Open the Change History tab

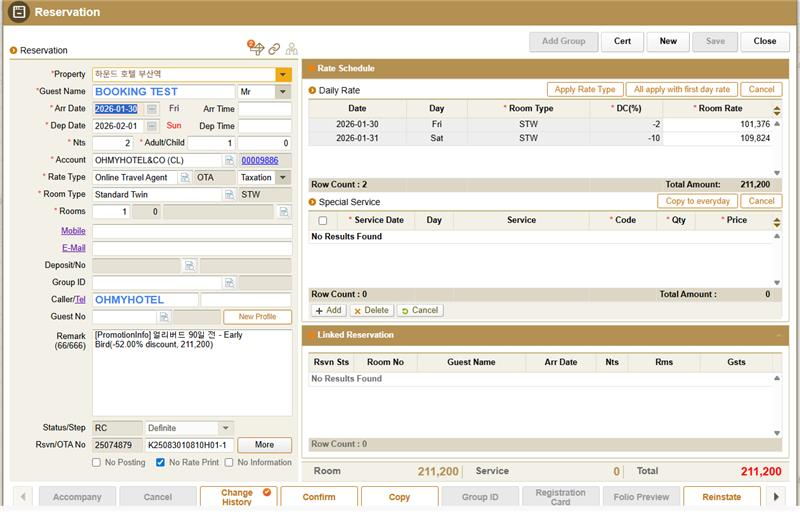238,497
